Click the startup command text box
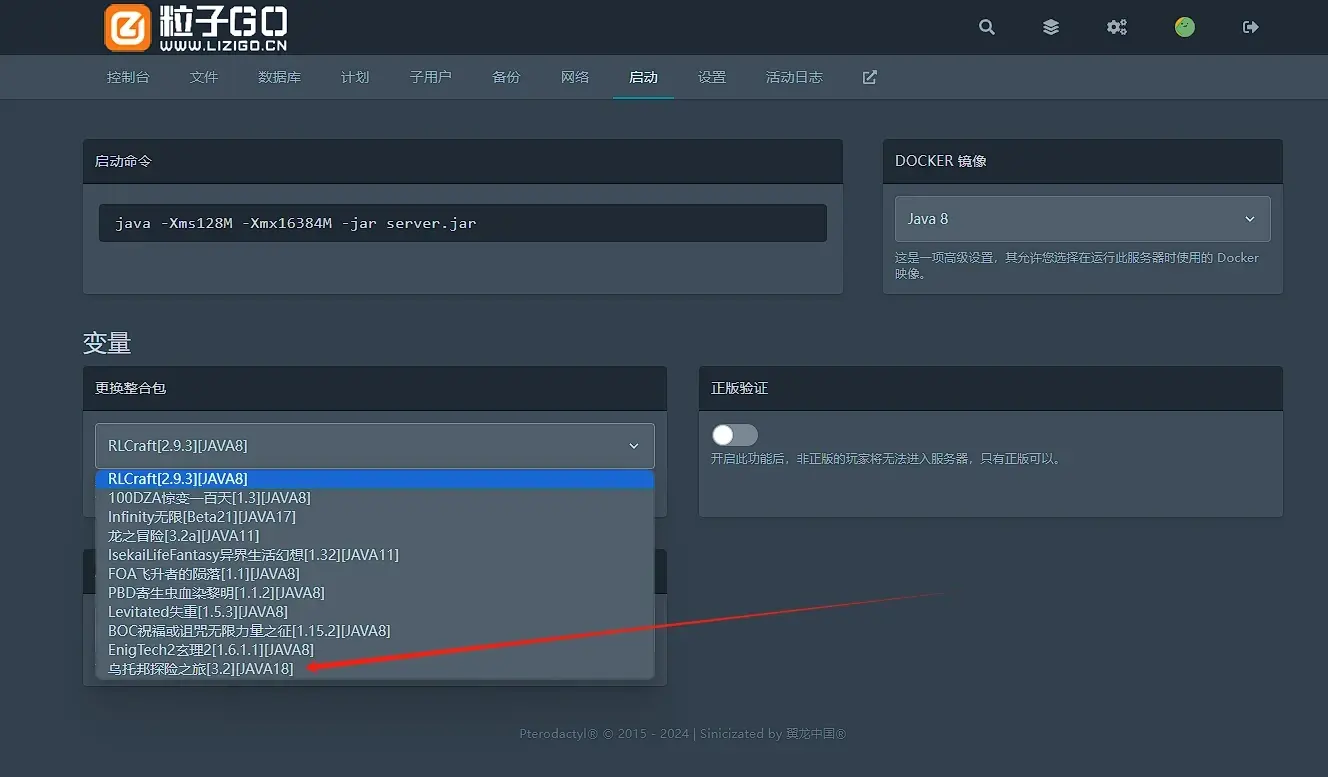 [463, 223]
